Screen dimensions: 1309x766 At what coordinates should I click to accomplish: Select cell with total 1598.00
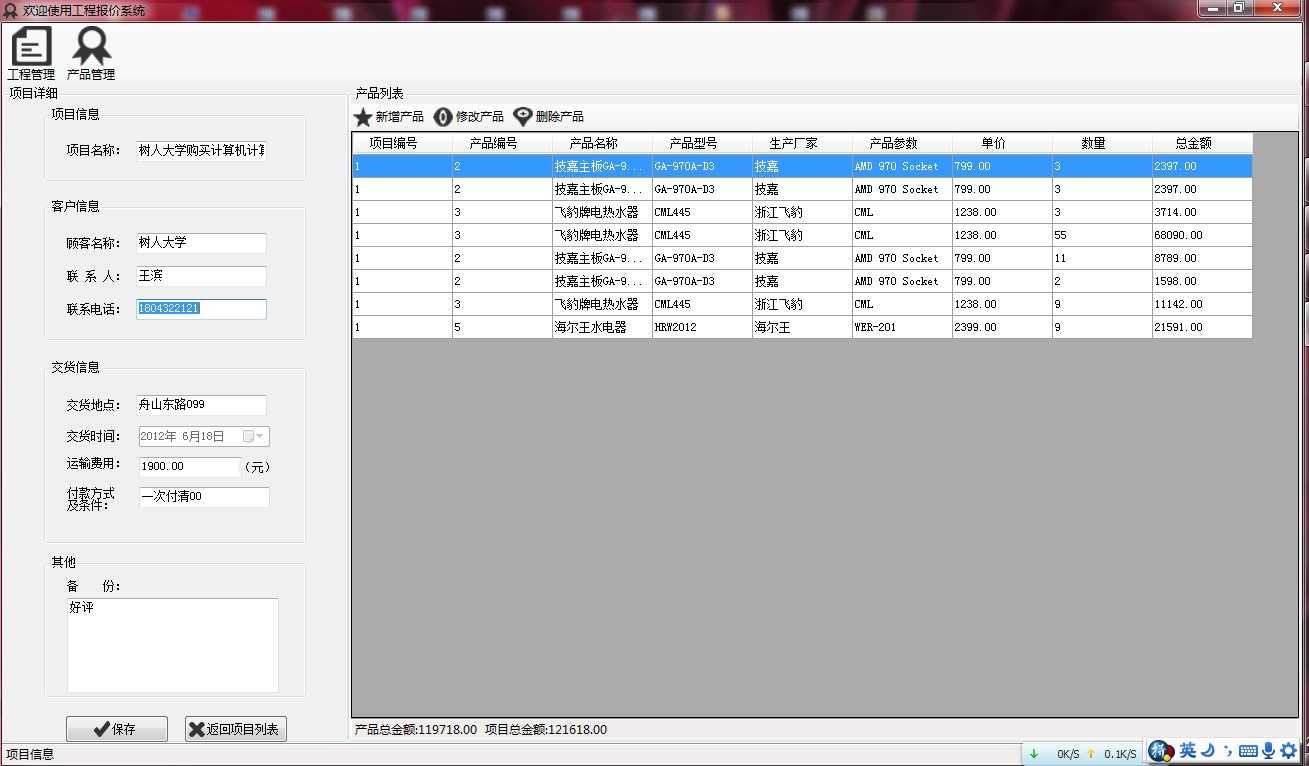point(1202,281)
